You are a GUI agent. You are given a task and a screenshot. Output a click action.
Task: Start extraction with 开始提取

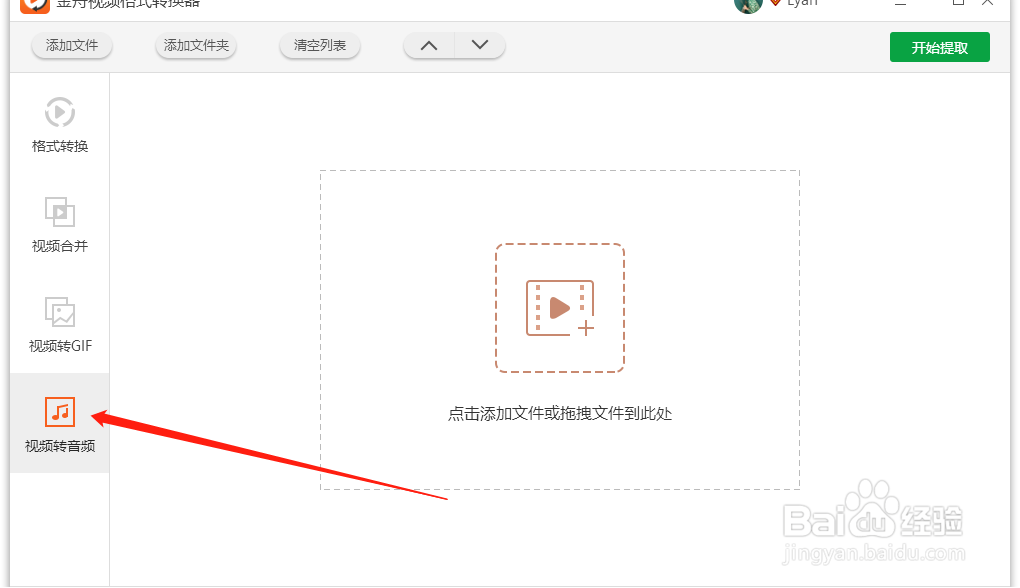(939, 47)
